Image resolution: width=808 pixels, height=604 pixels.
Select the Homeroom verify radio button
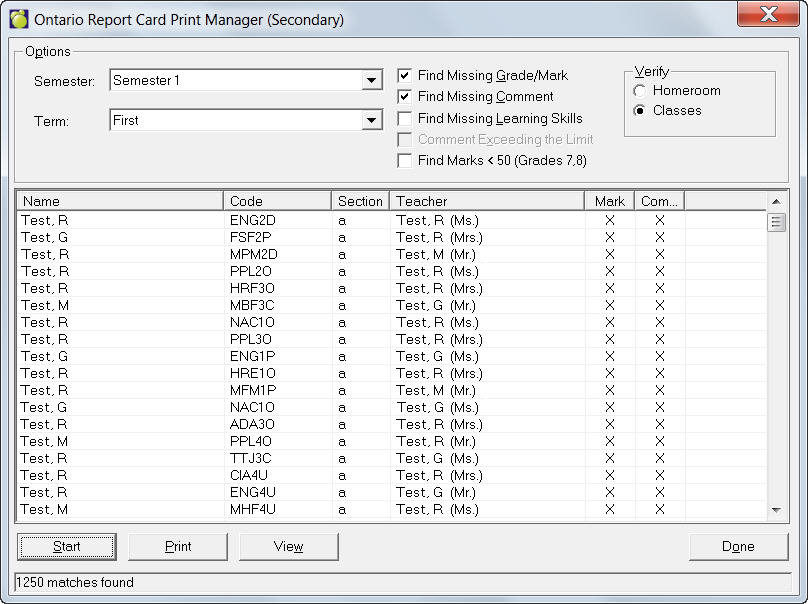tap(640, 91)
